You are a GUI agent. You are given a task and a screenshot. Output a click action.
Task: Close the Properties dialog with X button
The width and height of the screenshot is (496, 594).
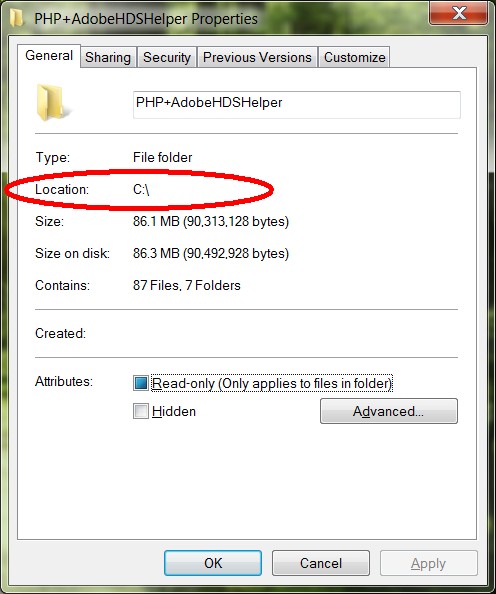pyautogui.click(x=458, y=13)
